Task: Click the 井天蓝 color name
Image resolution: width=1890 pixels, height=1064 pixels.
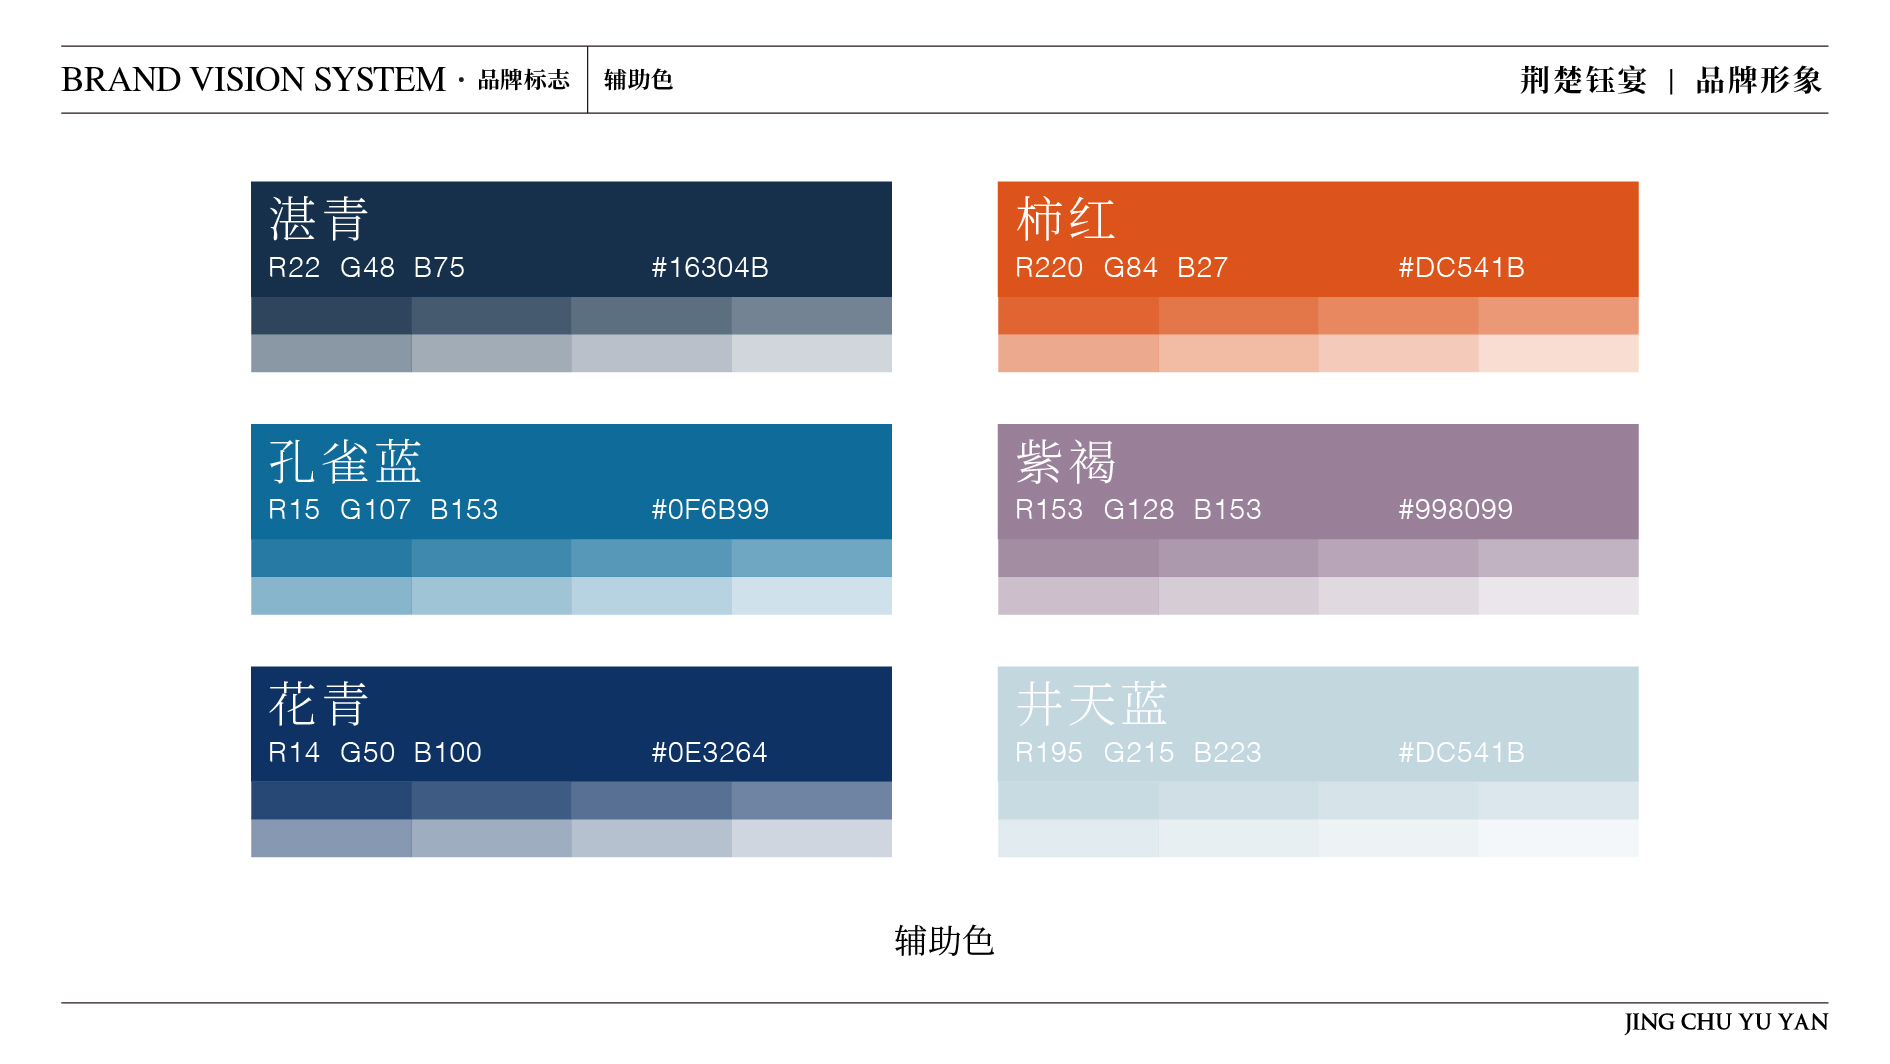Action: click(x=1092, y=704)
